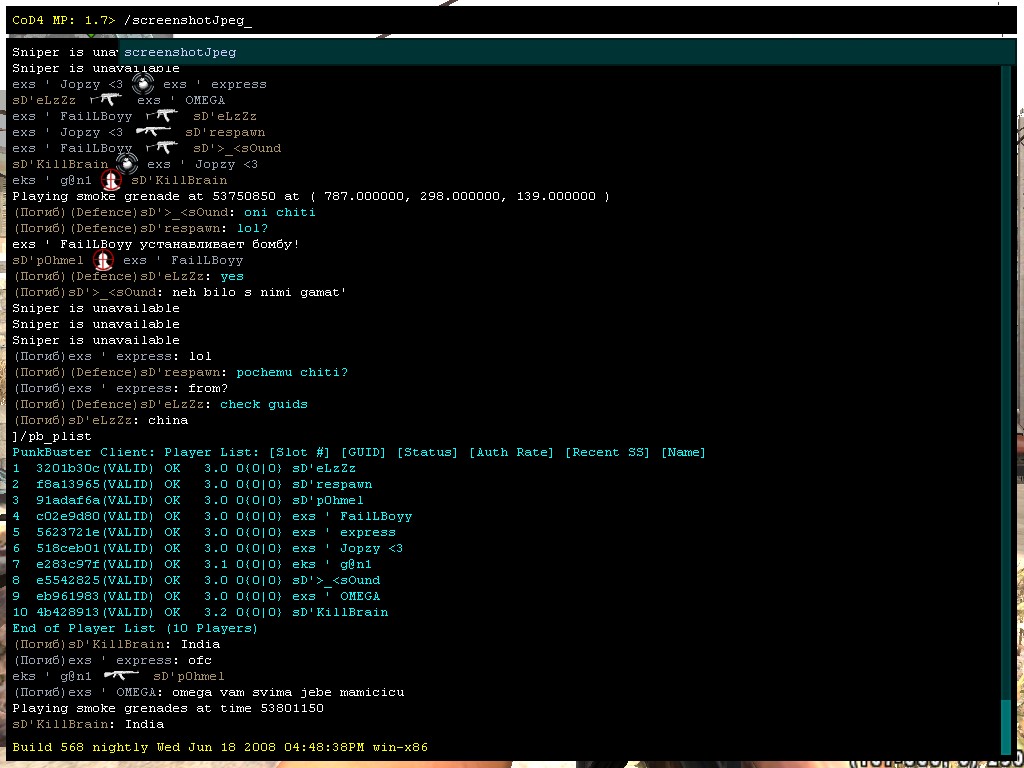Click headshot icon between g@n1 and sD'KillBrain

click(x=113, y=180)
